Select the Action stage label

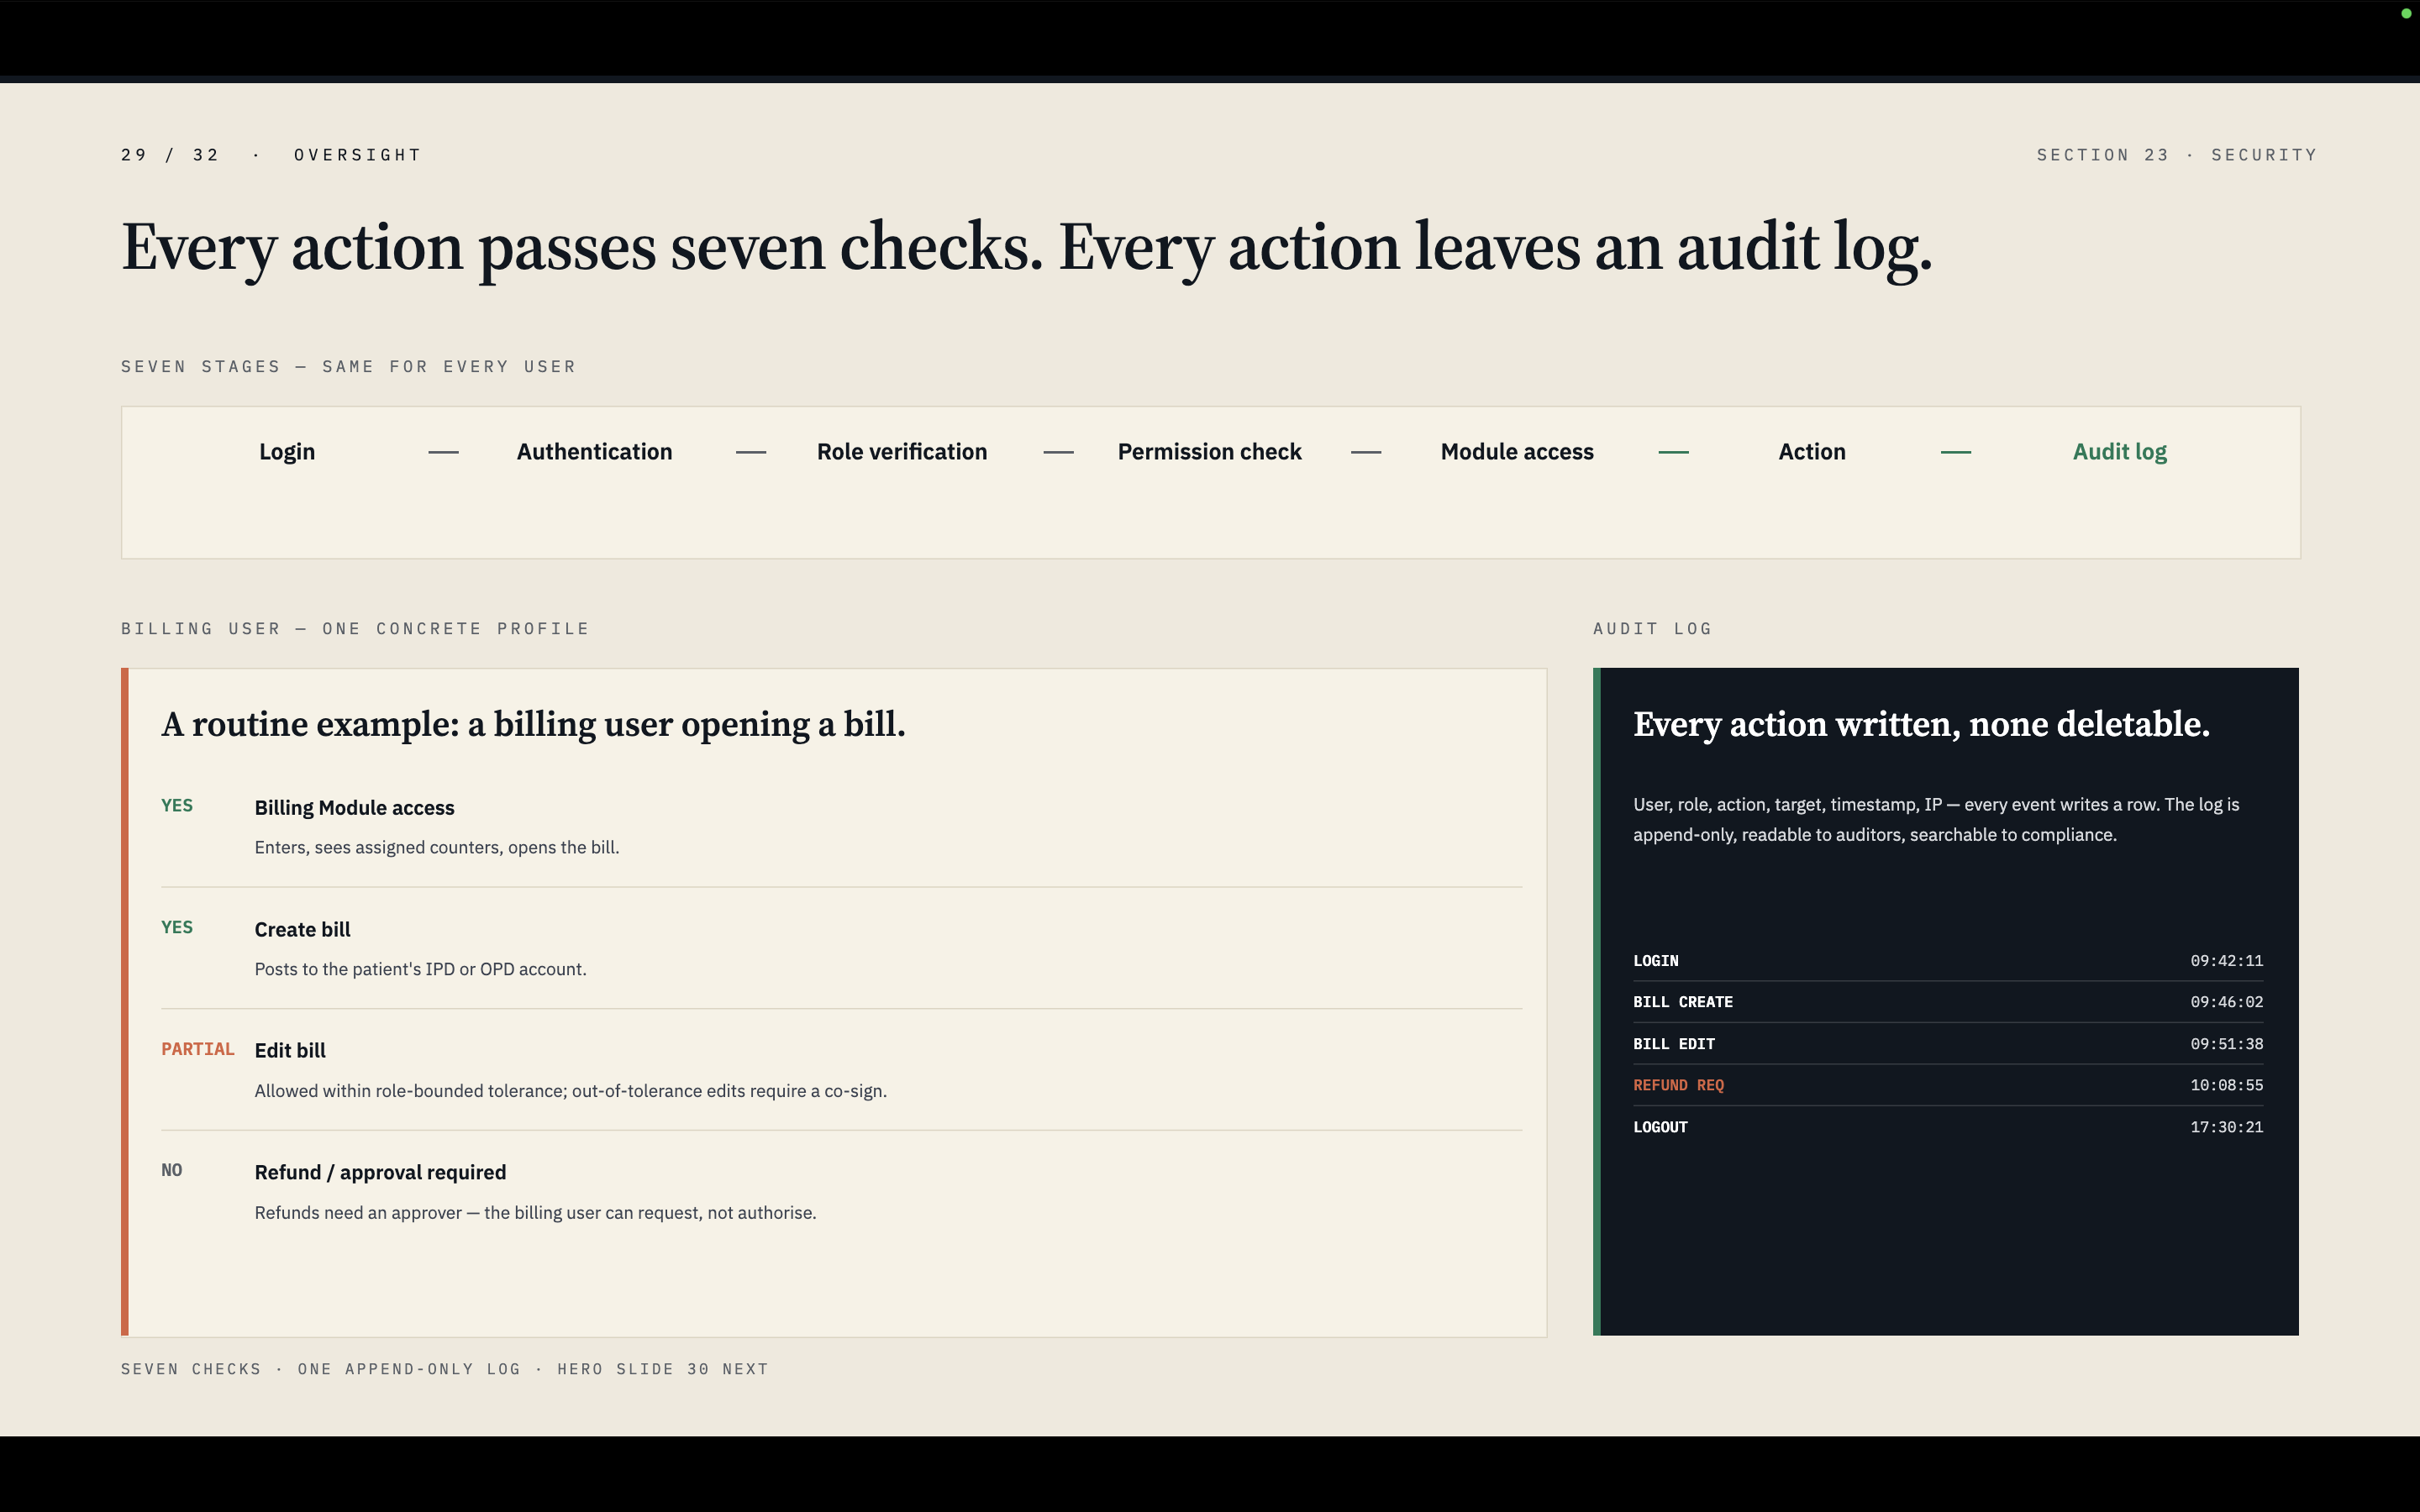coord(1812,452)
